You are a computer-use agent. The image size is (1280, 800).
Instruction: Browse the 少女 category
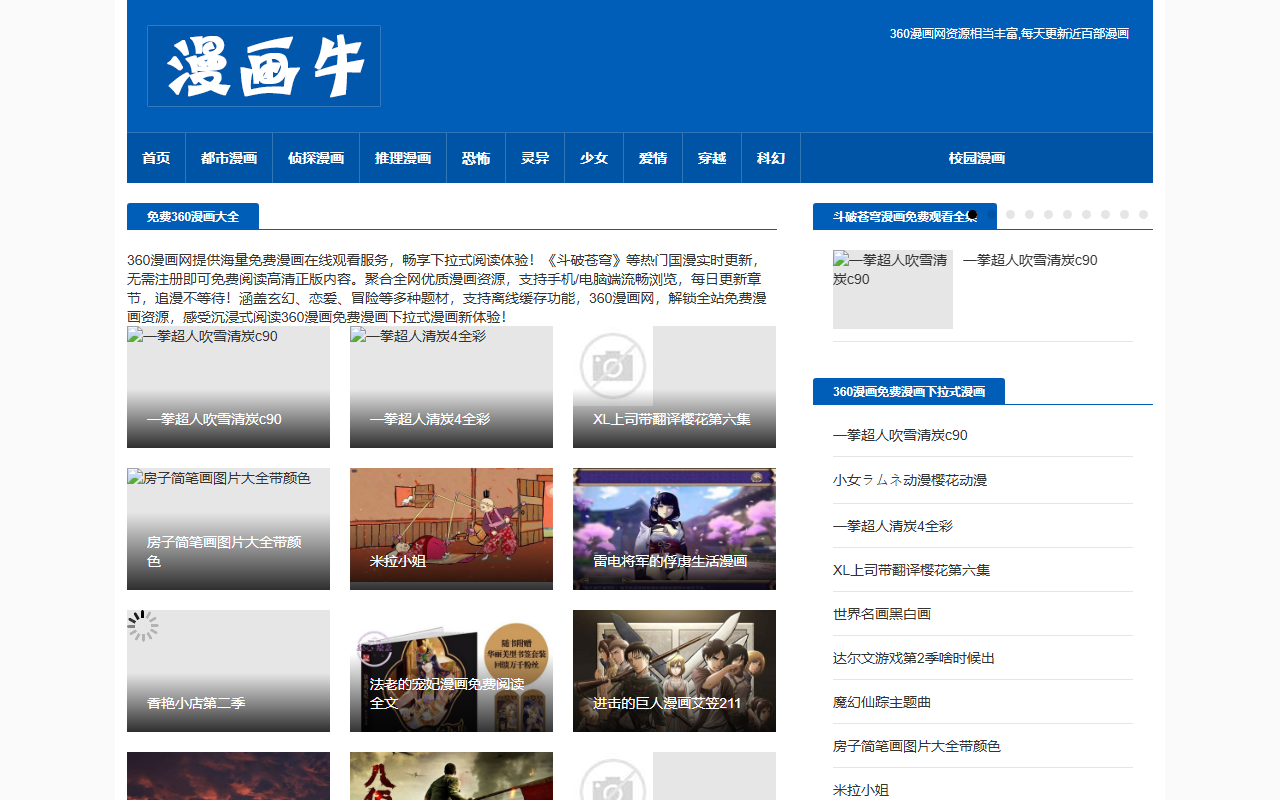pyautogui.click(x=594, y=158)
